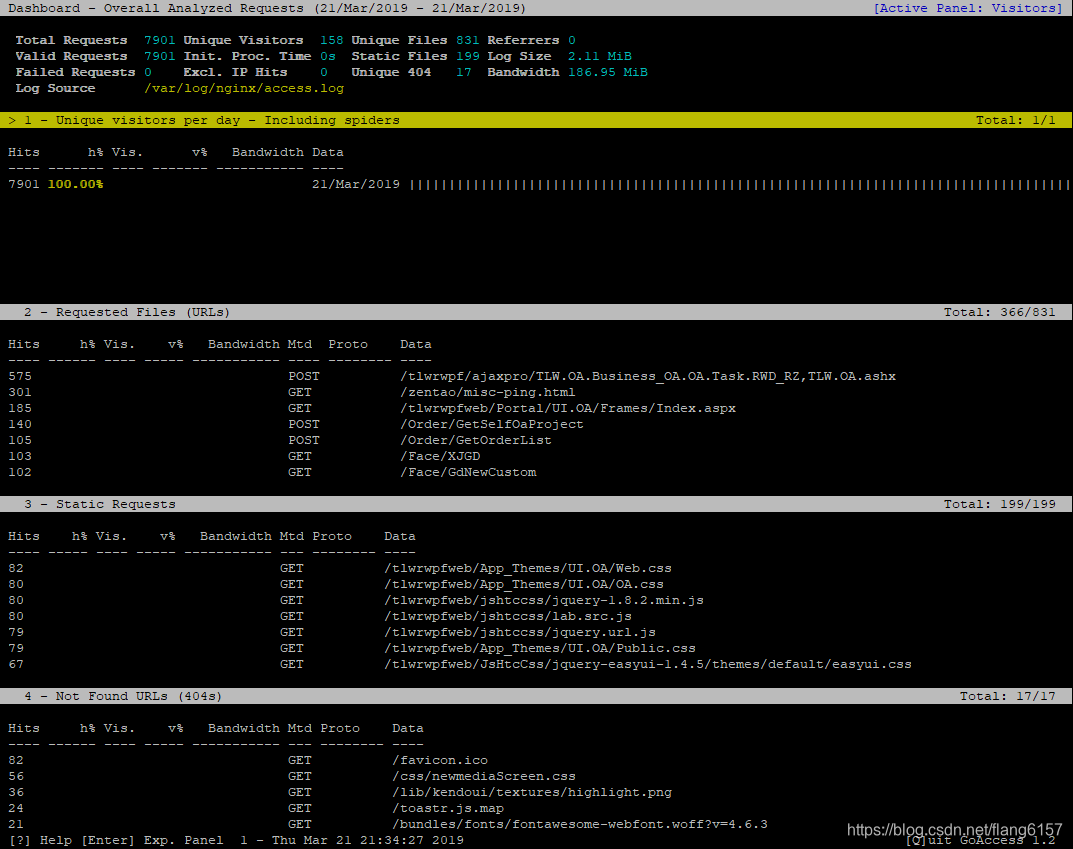Click the Total: 1/1 counter
Image resolution: width=1073 pixels, height=849 pixels.
tap(1016, 120)
